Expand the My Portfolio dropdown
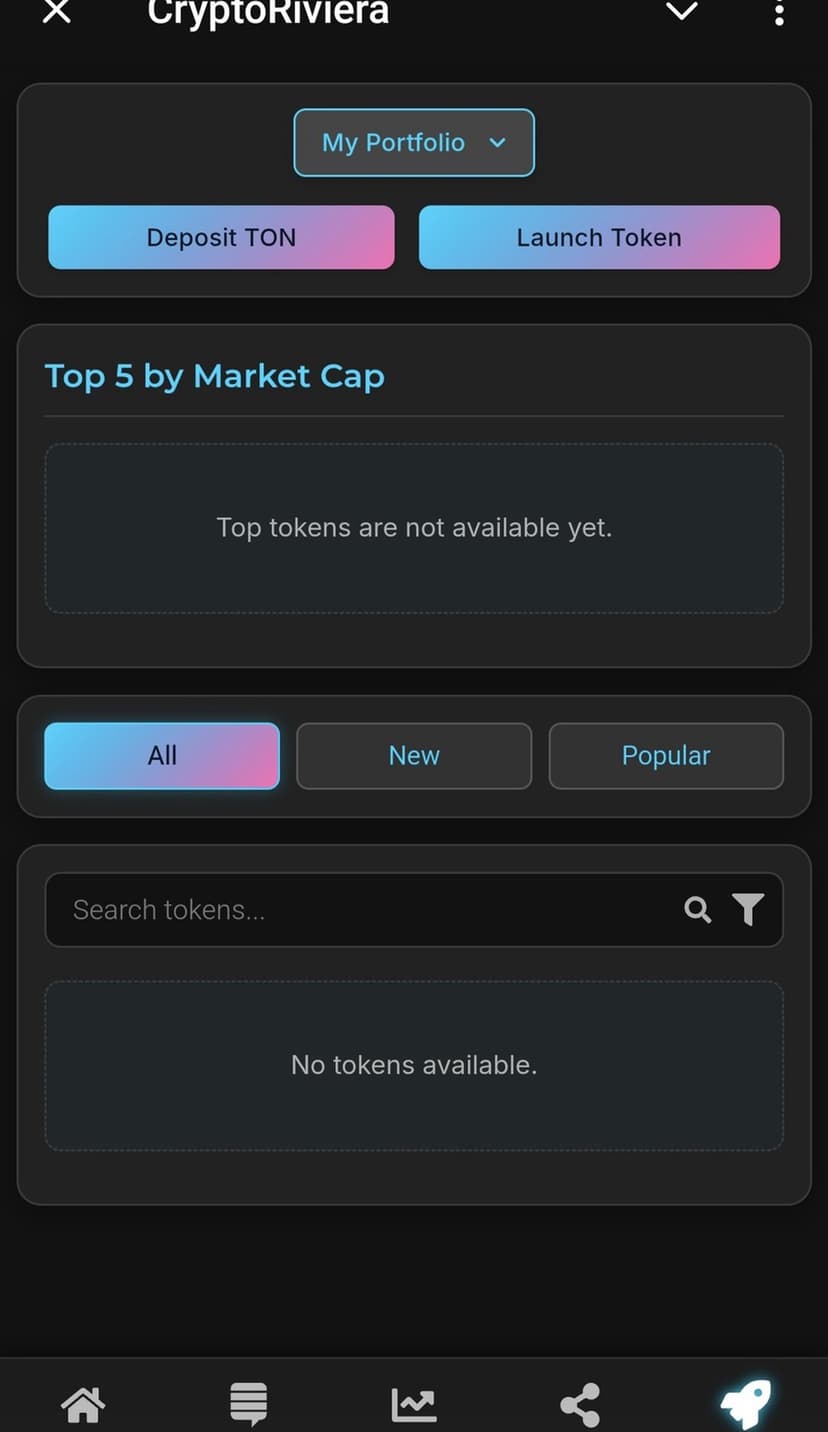 [414, 142]
